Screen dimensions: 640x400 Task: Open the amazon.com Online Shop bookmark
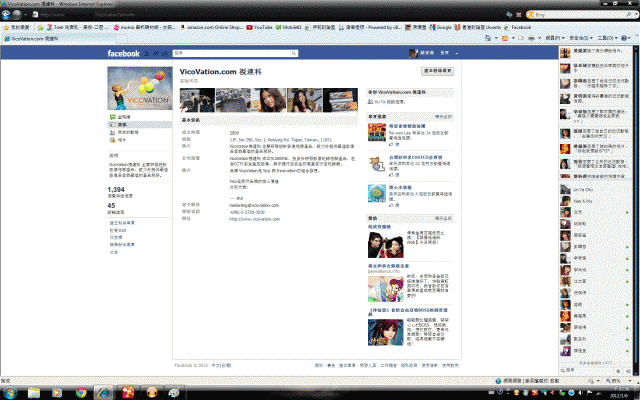tap(211, 27)
